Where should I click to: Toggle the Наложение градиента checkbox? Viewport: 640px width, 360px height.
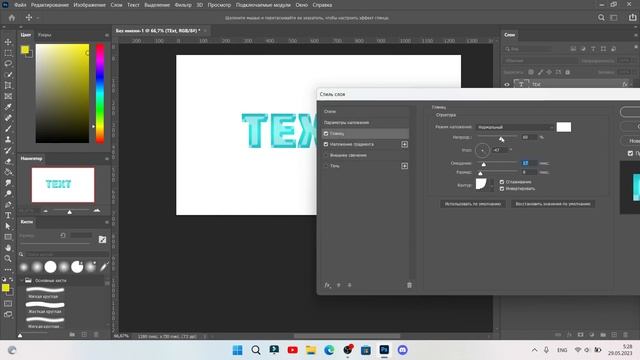click(326, 144)
